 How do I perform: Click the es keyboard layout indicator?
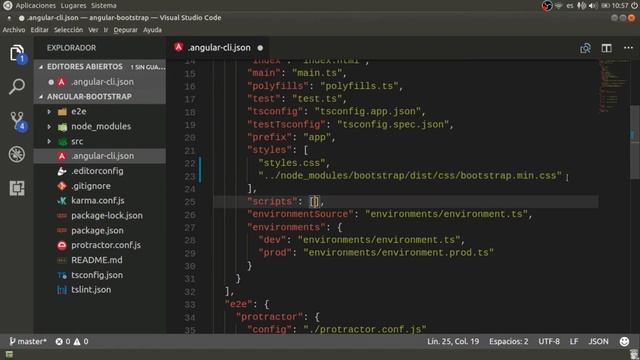tap(570, 6)
